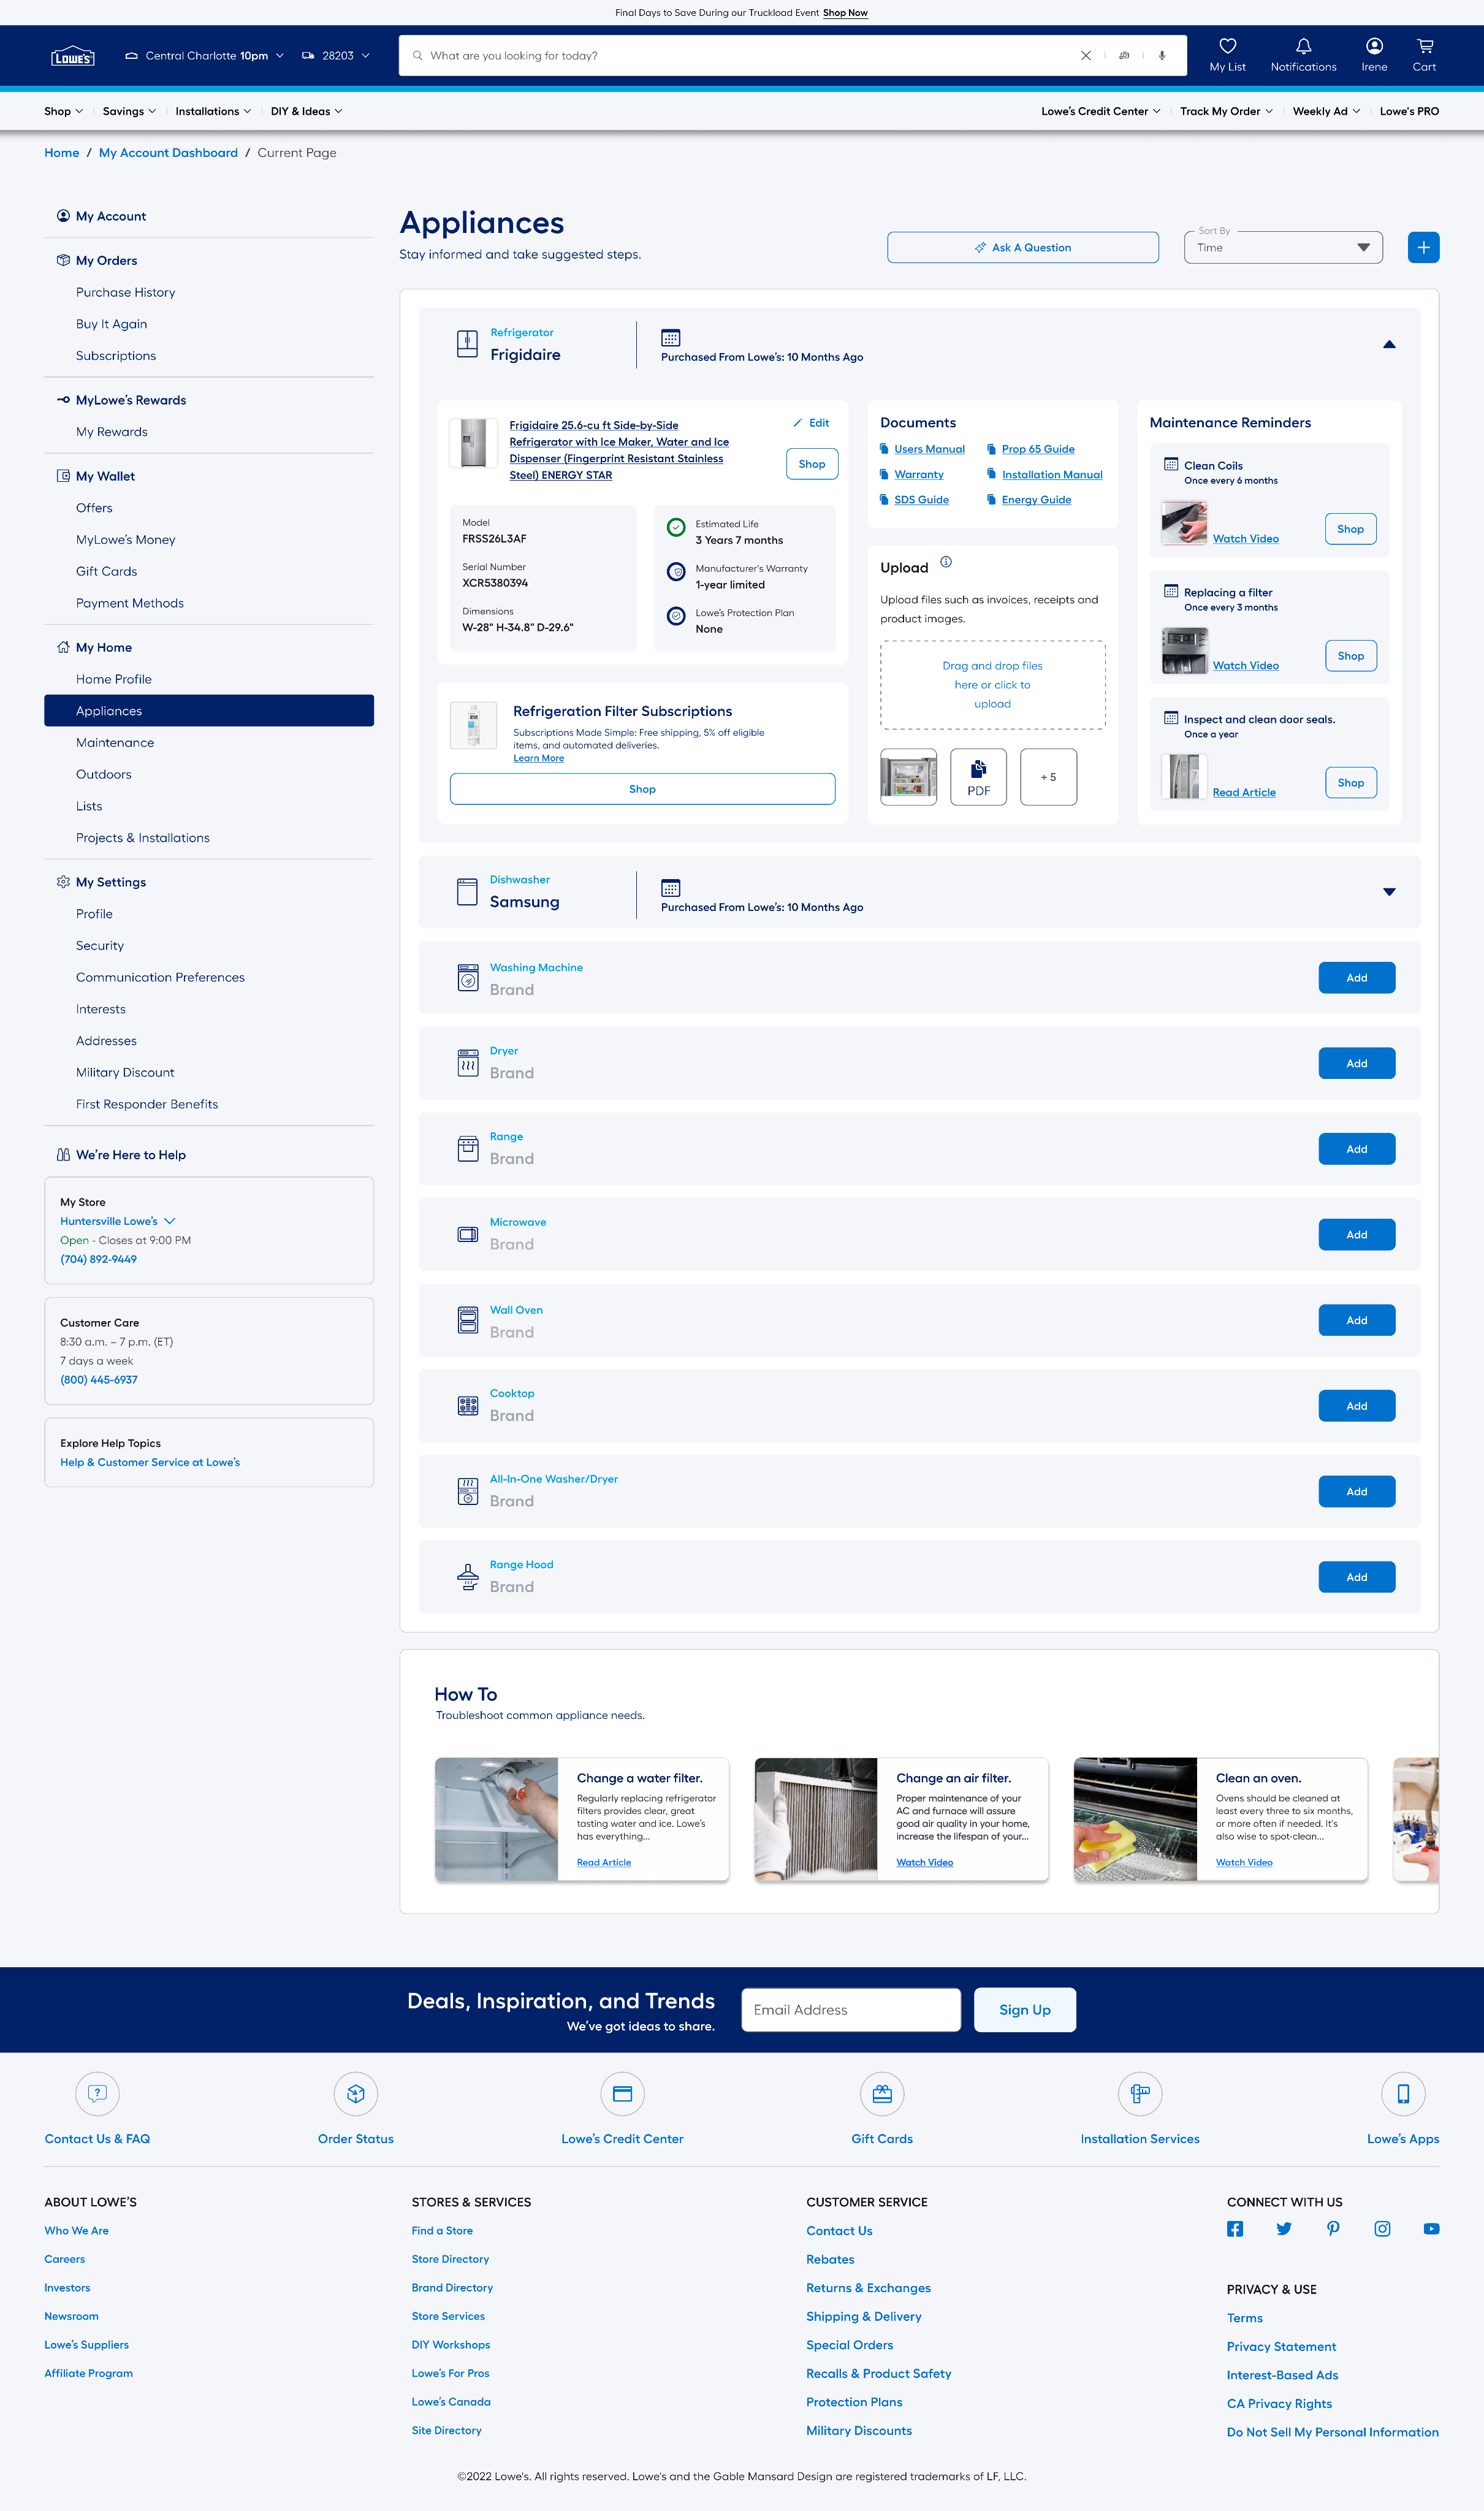Expand the Savings menu

point(129,111)
